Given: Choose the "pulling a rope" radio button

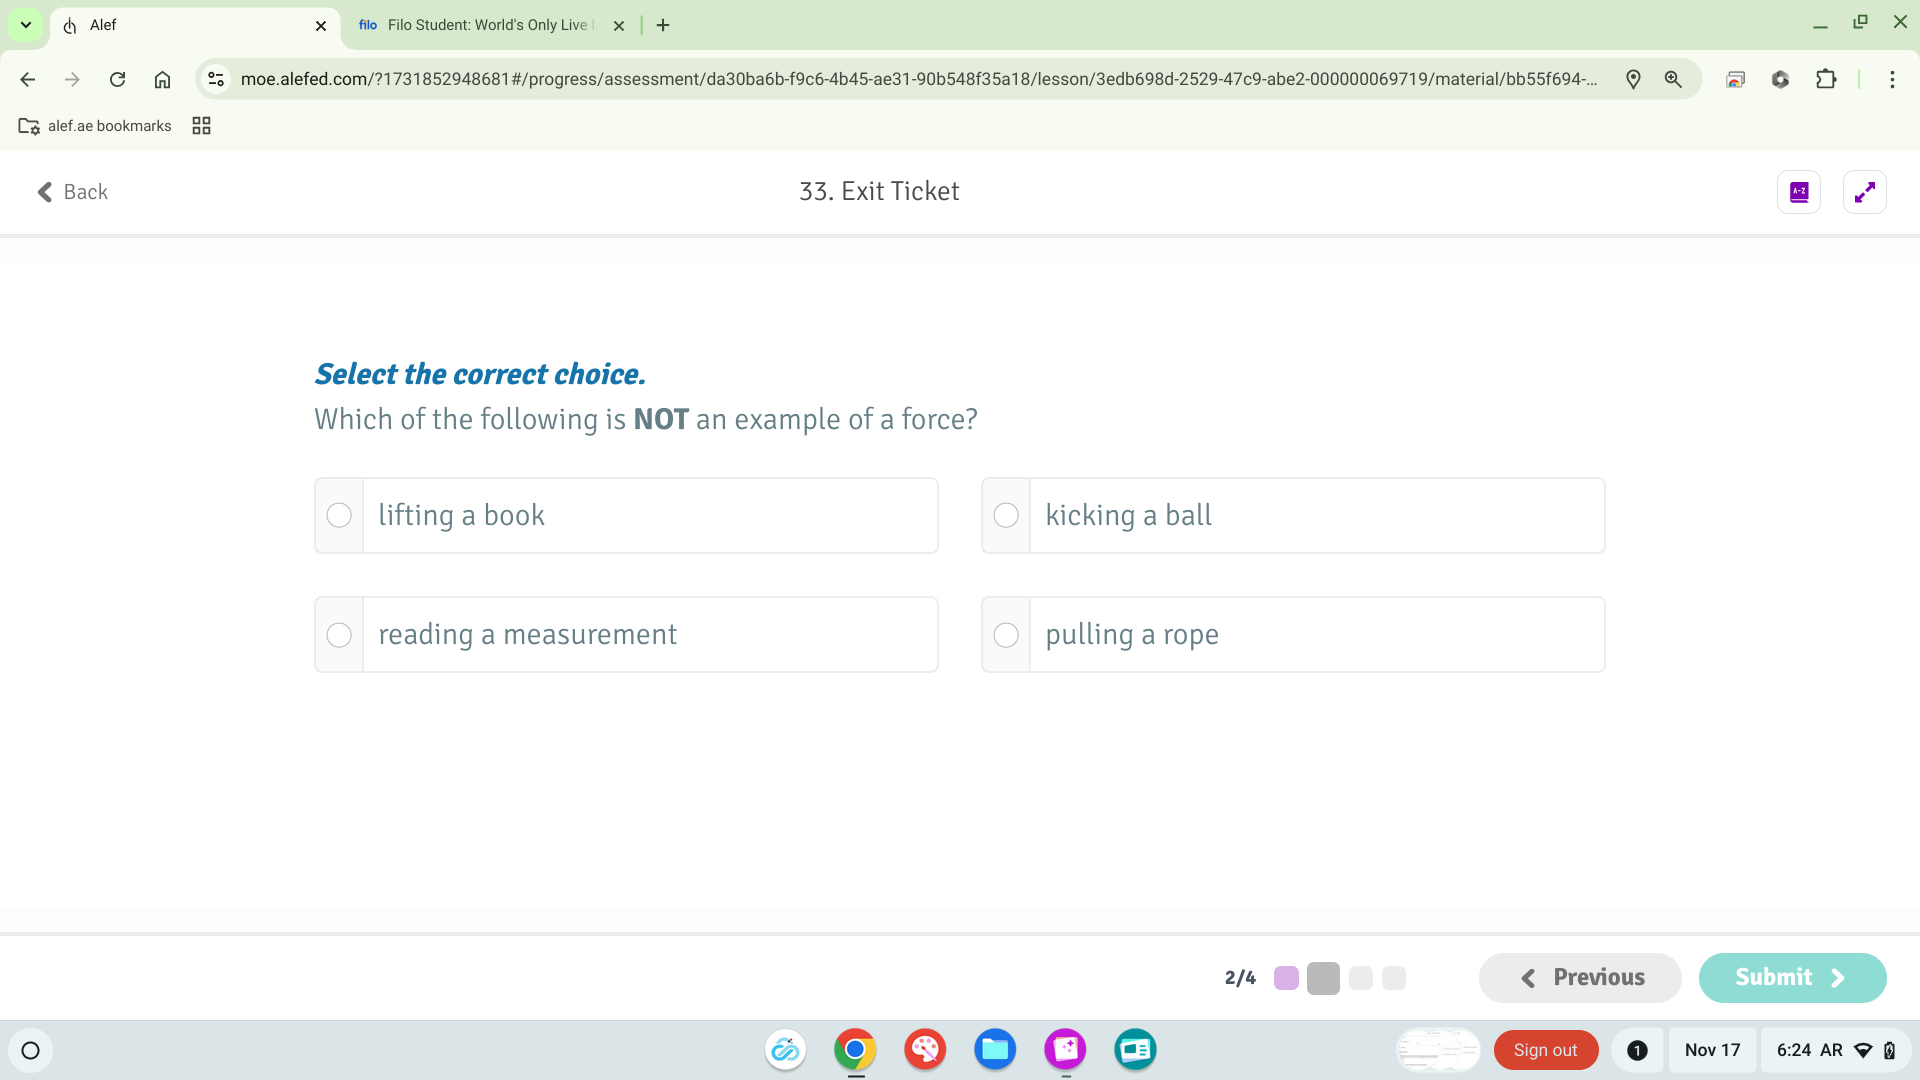Looking at the screenshot, I should [1006, 635].
